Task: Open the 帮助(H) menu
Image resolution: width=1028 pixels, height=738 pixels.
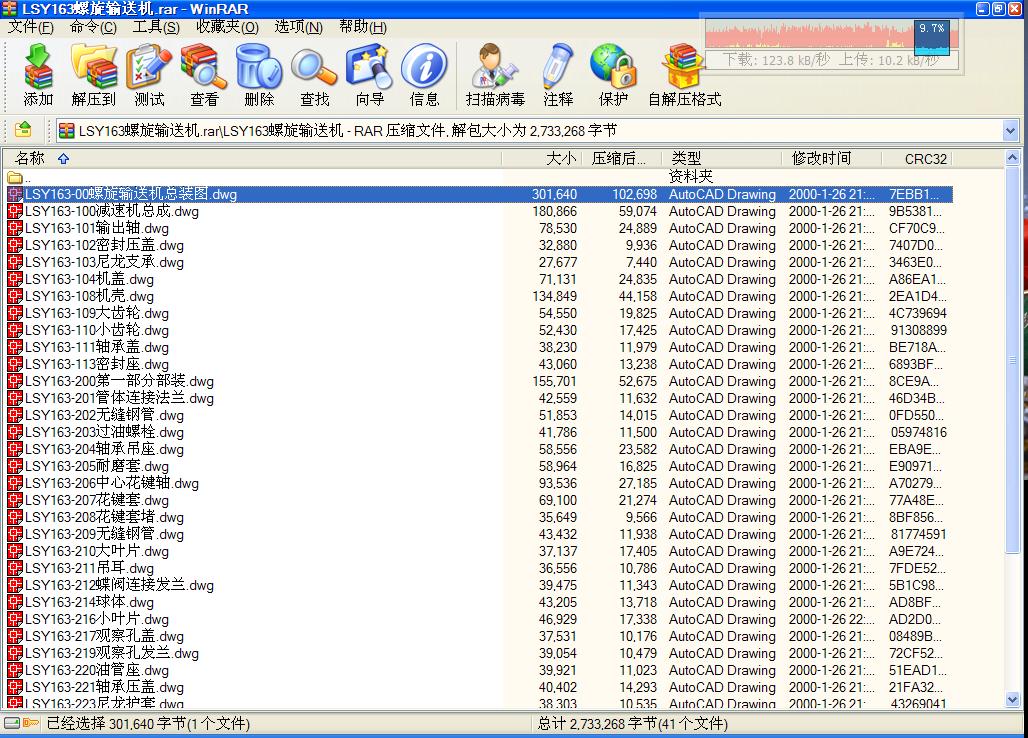Action: [x=363, y=27]
